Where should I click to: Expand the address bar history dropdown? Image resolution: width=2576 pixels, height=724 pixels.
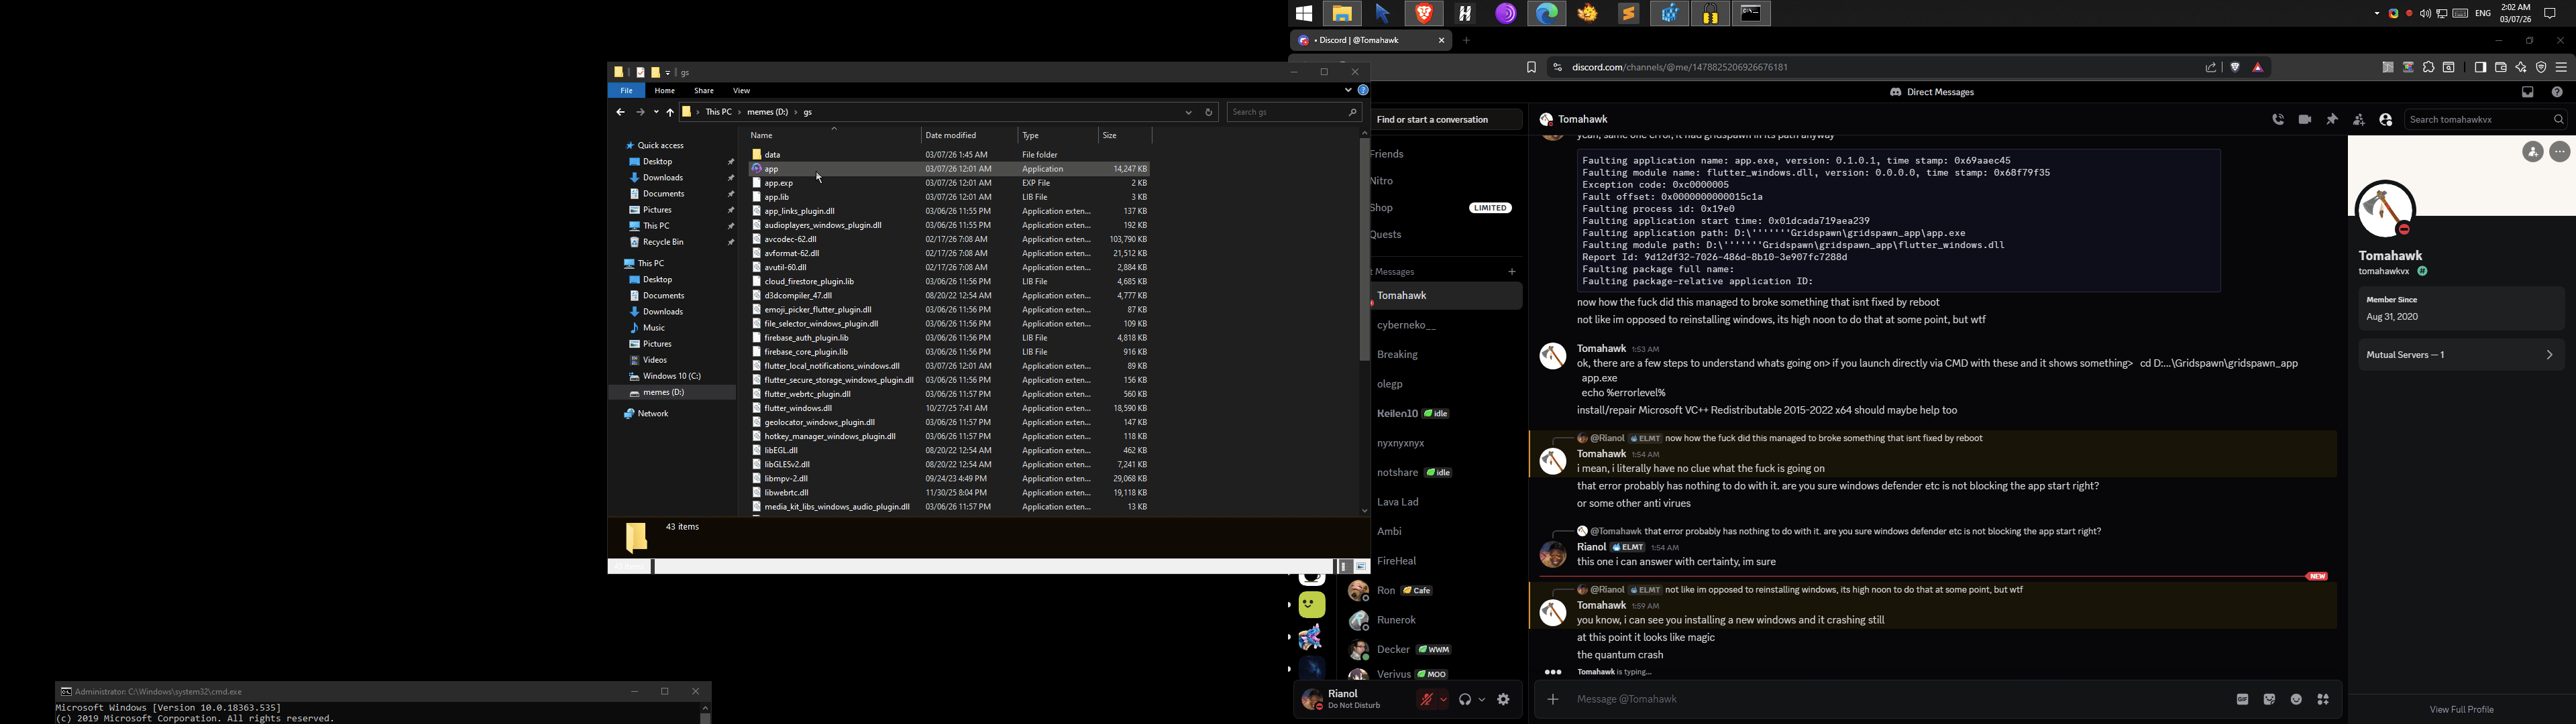(1188, 112)
